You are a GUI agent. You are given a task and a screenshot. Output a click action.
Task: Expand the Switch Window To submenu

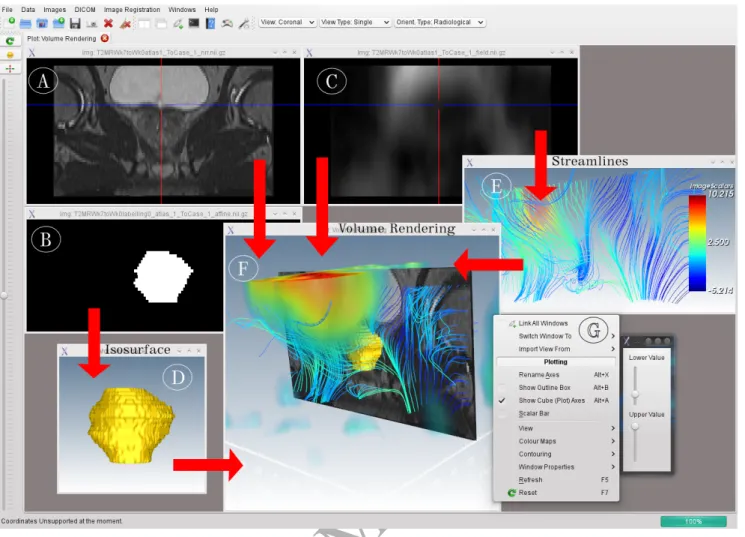pos(556,336)
